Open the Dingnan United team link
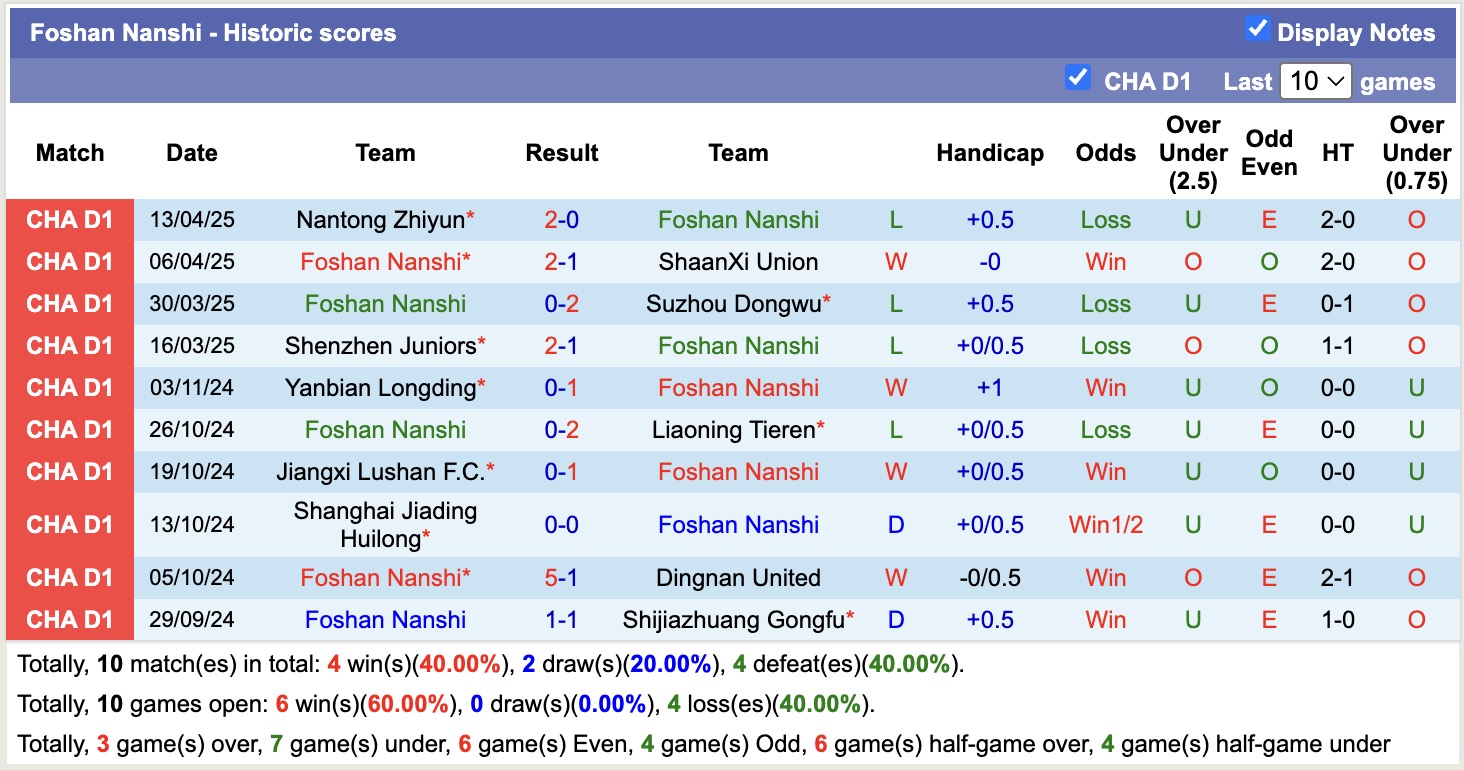The image size is (1464, 770). (738, 577)
